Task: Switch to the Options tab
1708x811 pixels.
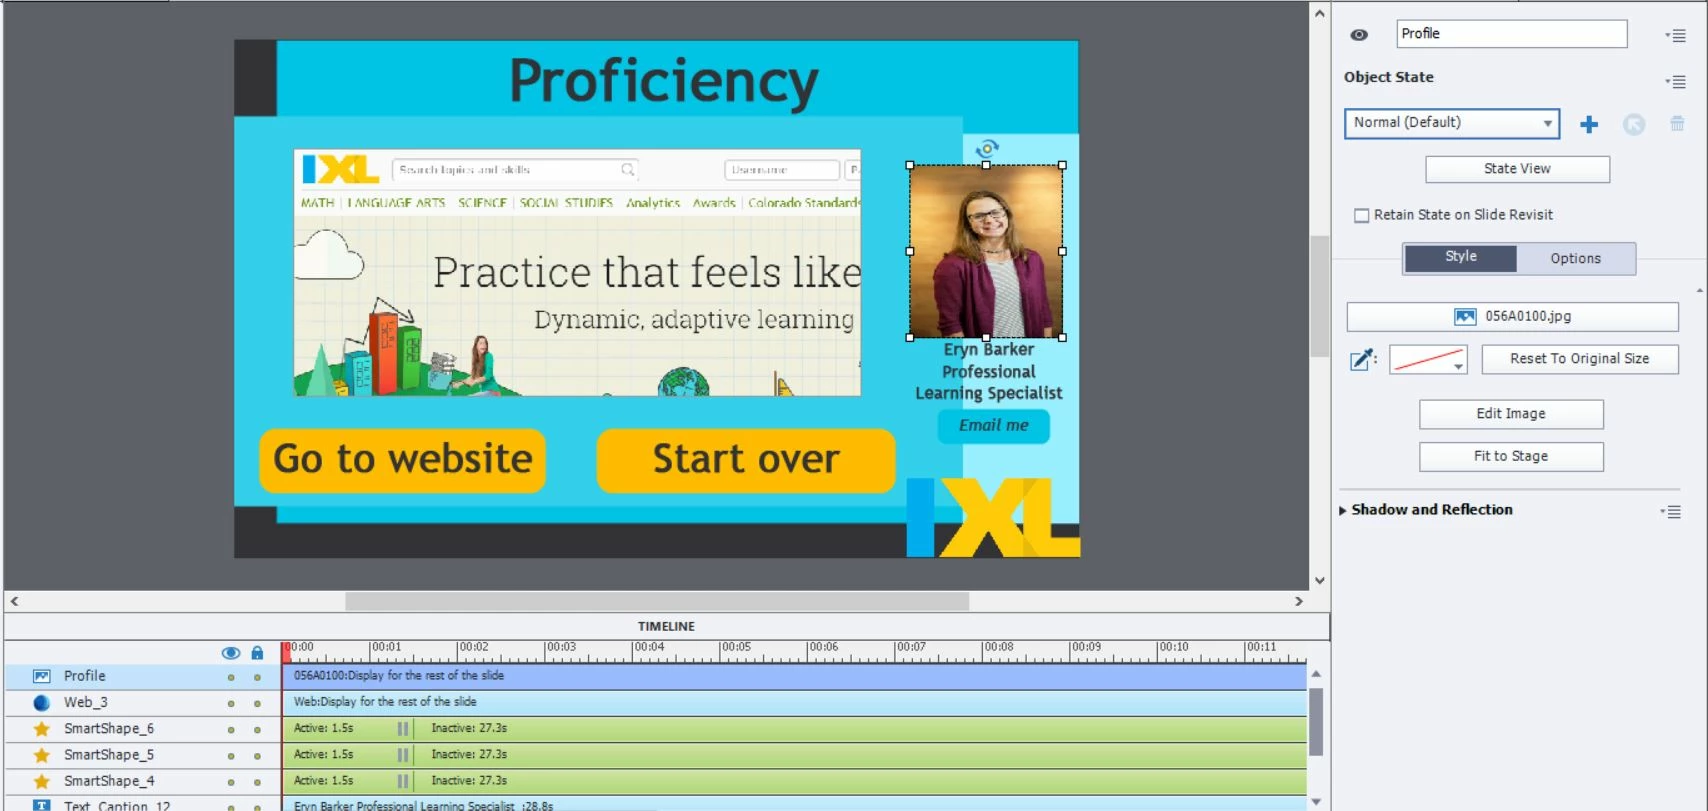Action: click(1576, 258)
